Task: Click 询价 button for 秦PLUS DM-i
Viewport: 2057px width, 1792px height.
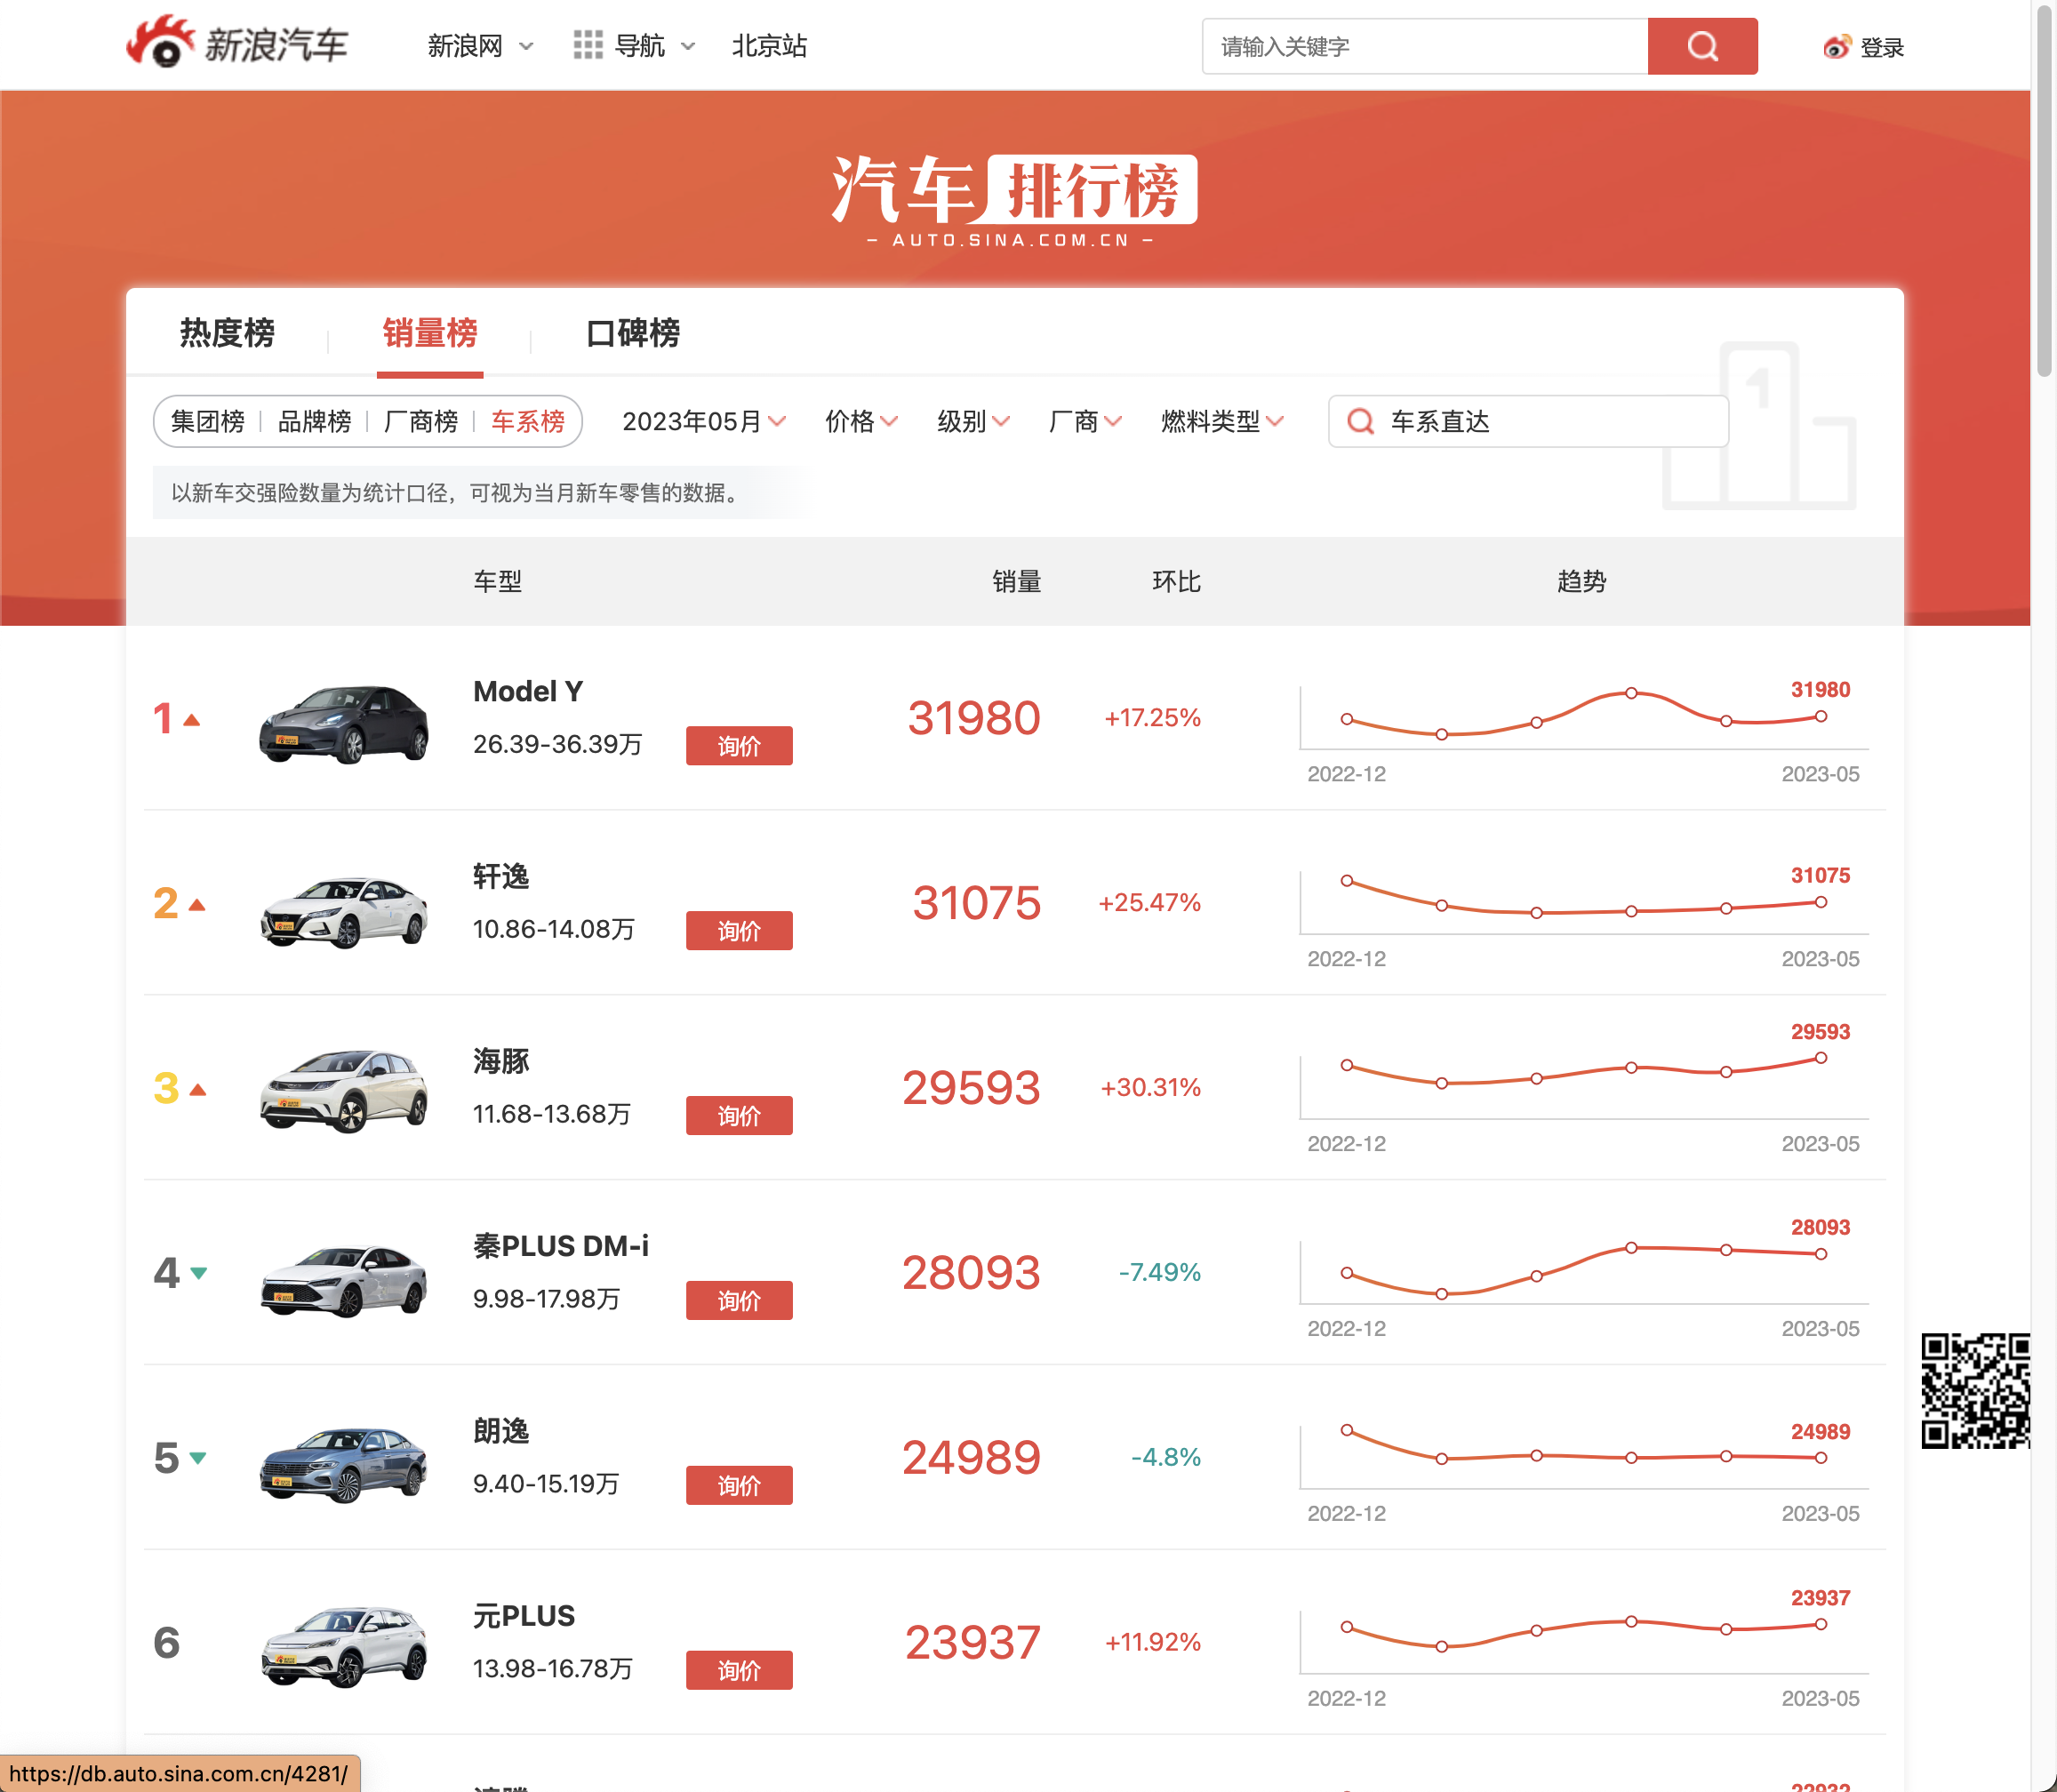Action: [x=739, y=1301]
